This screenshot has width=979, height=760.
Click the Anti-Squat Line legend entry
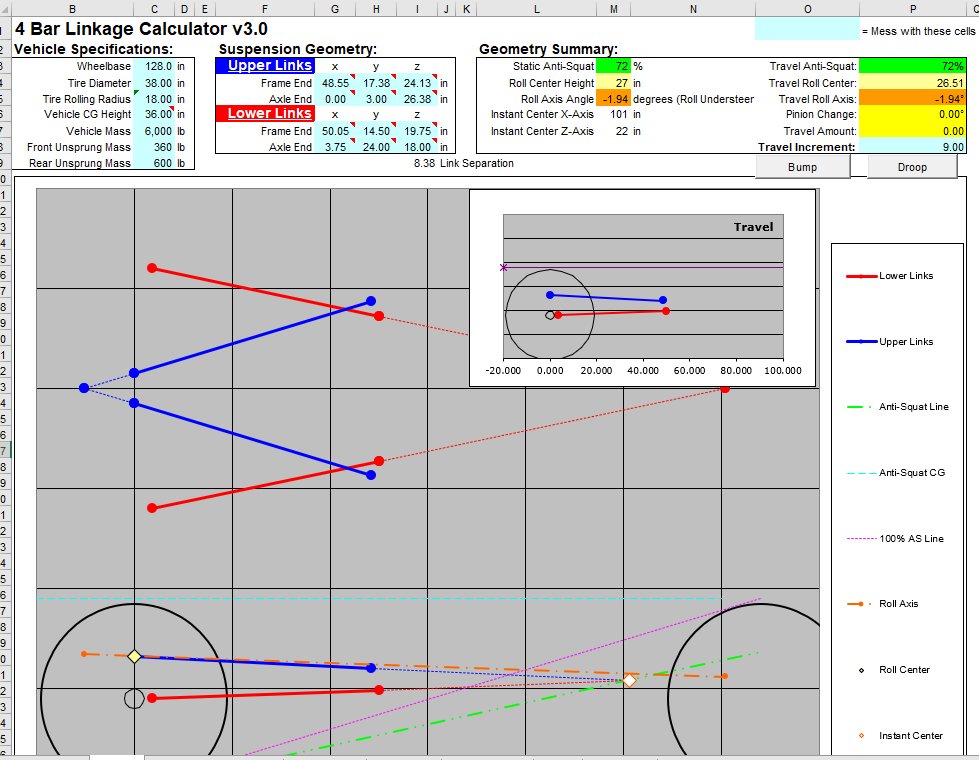click(x=897, y=407)
